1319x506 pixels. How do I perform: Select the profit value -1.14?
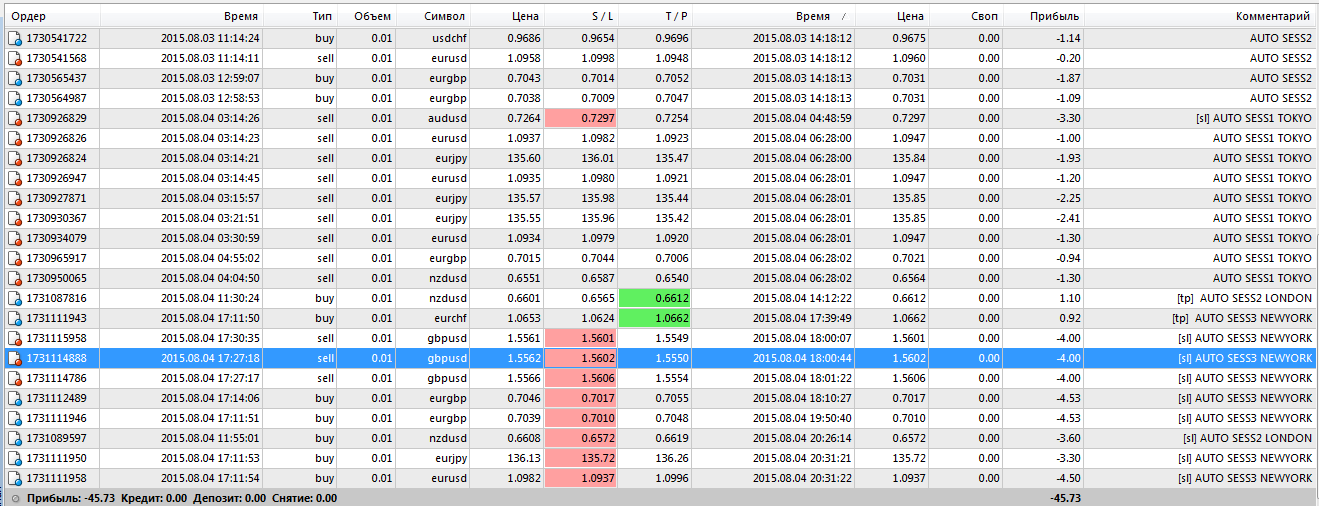click(1067, 38)
